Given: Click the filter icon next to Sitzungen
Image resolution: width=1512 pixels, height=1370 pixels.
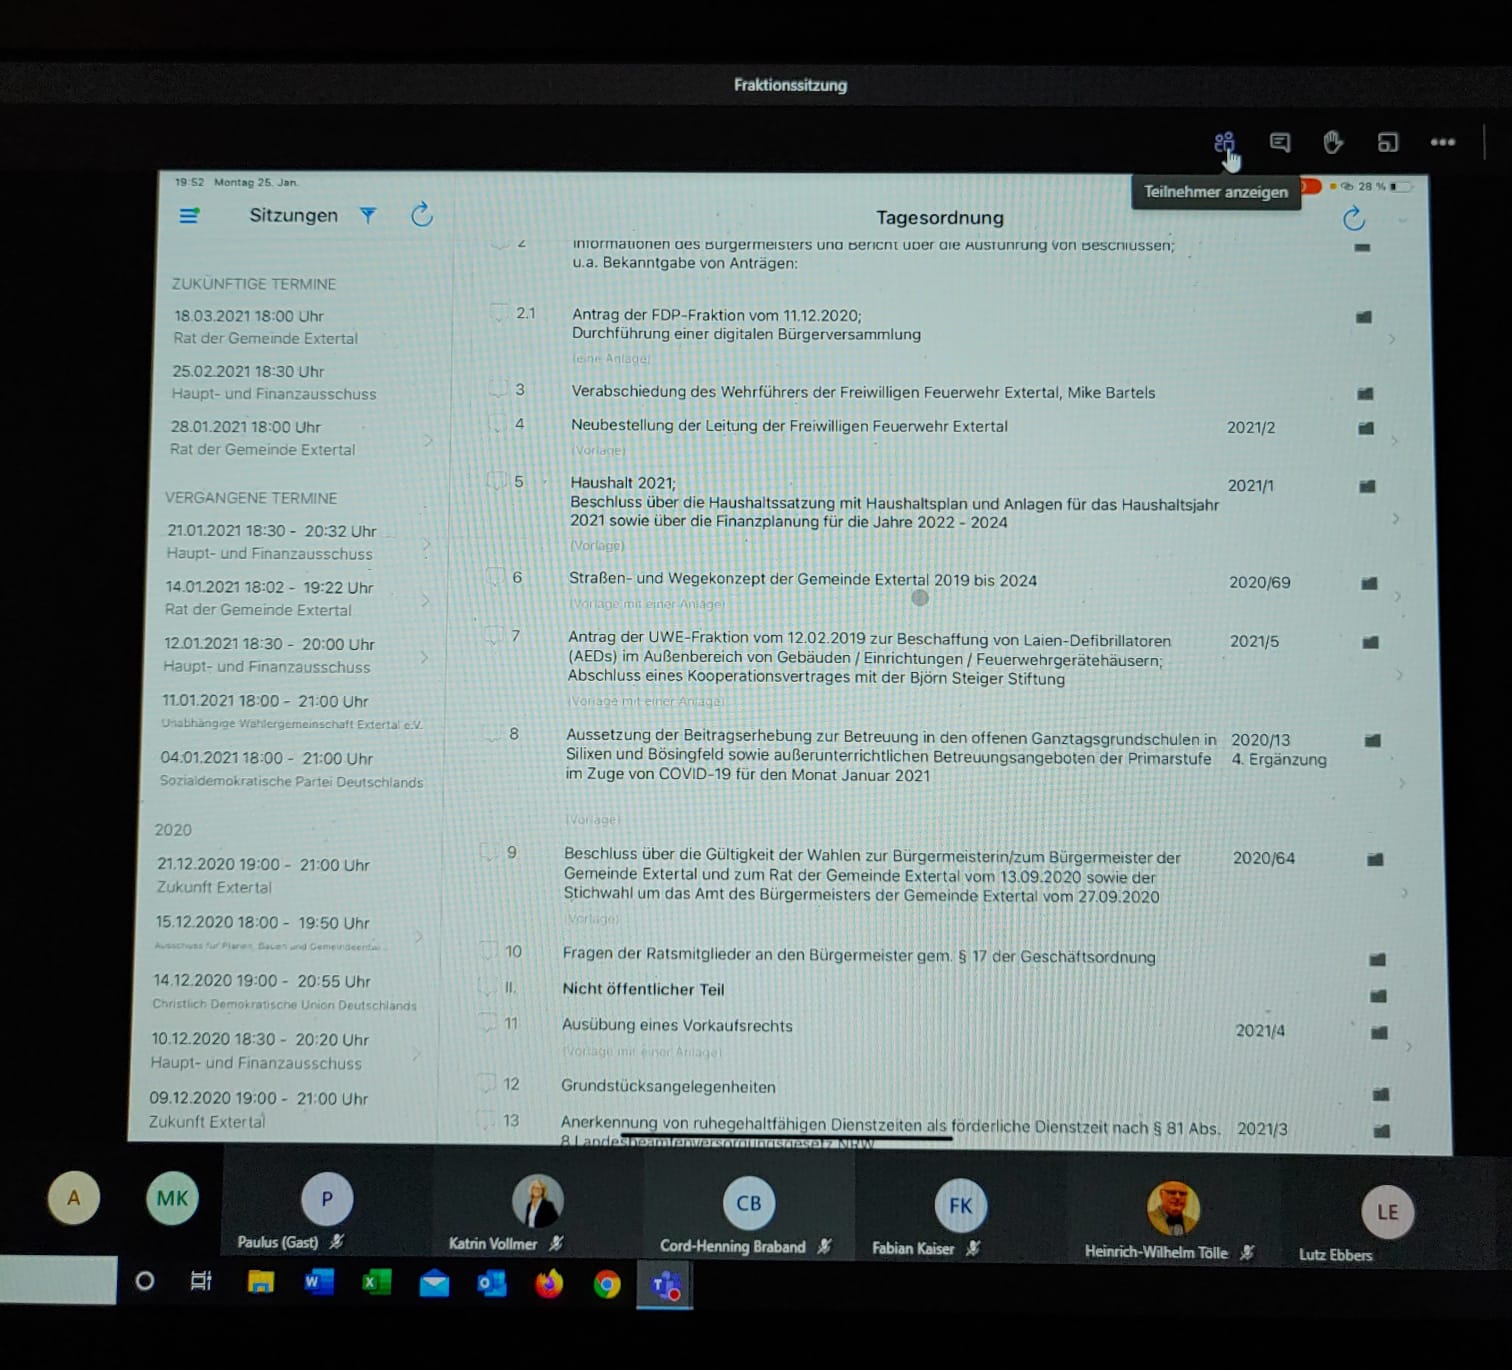Looking at the screenshot, I should coord(368,215).
